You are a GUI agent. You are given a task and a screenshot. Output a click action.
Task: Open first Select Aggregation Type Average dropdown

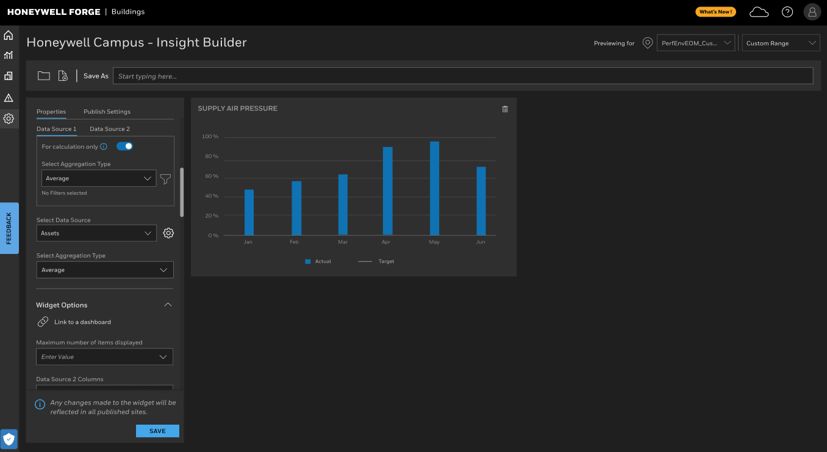pyautogui.click(x=99, y=178)
